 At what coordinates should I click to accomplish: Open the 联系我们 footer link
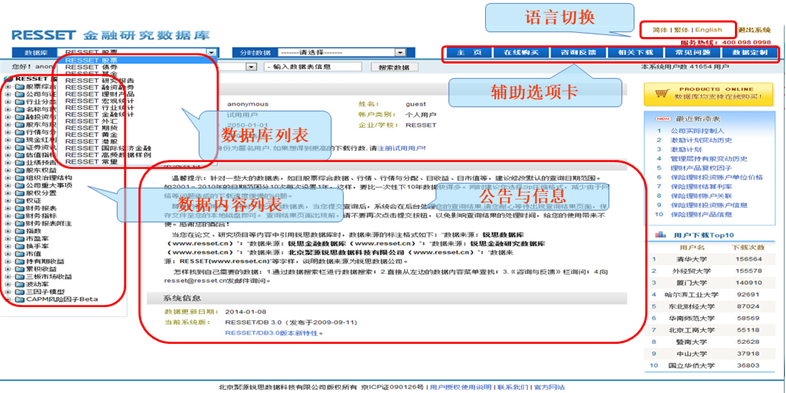[x=512, y=387]
